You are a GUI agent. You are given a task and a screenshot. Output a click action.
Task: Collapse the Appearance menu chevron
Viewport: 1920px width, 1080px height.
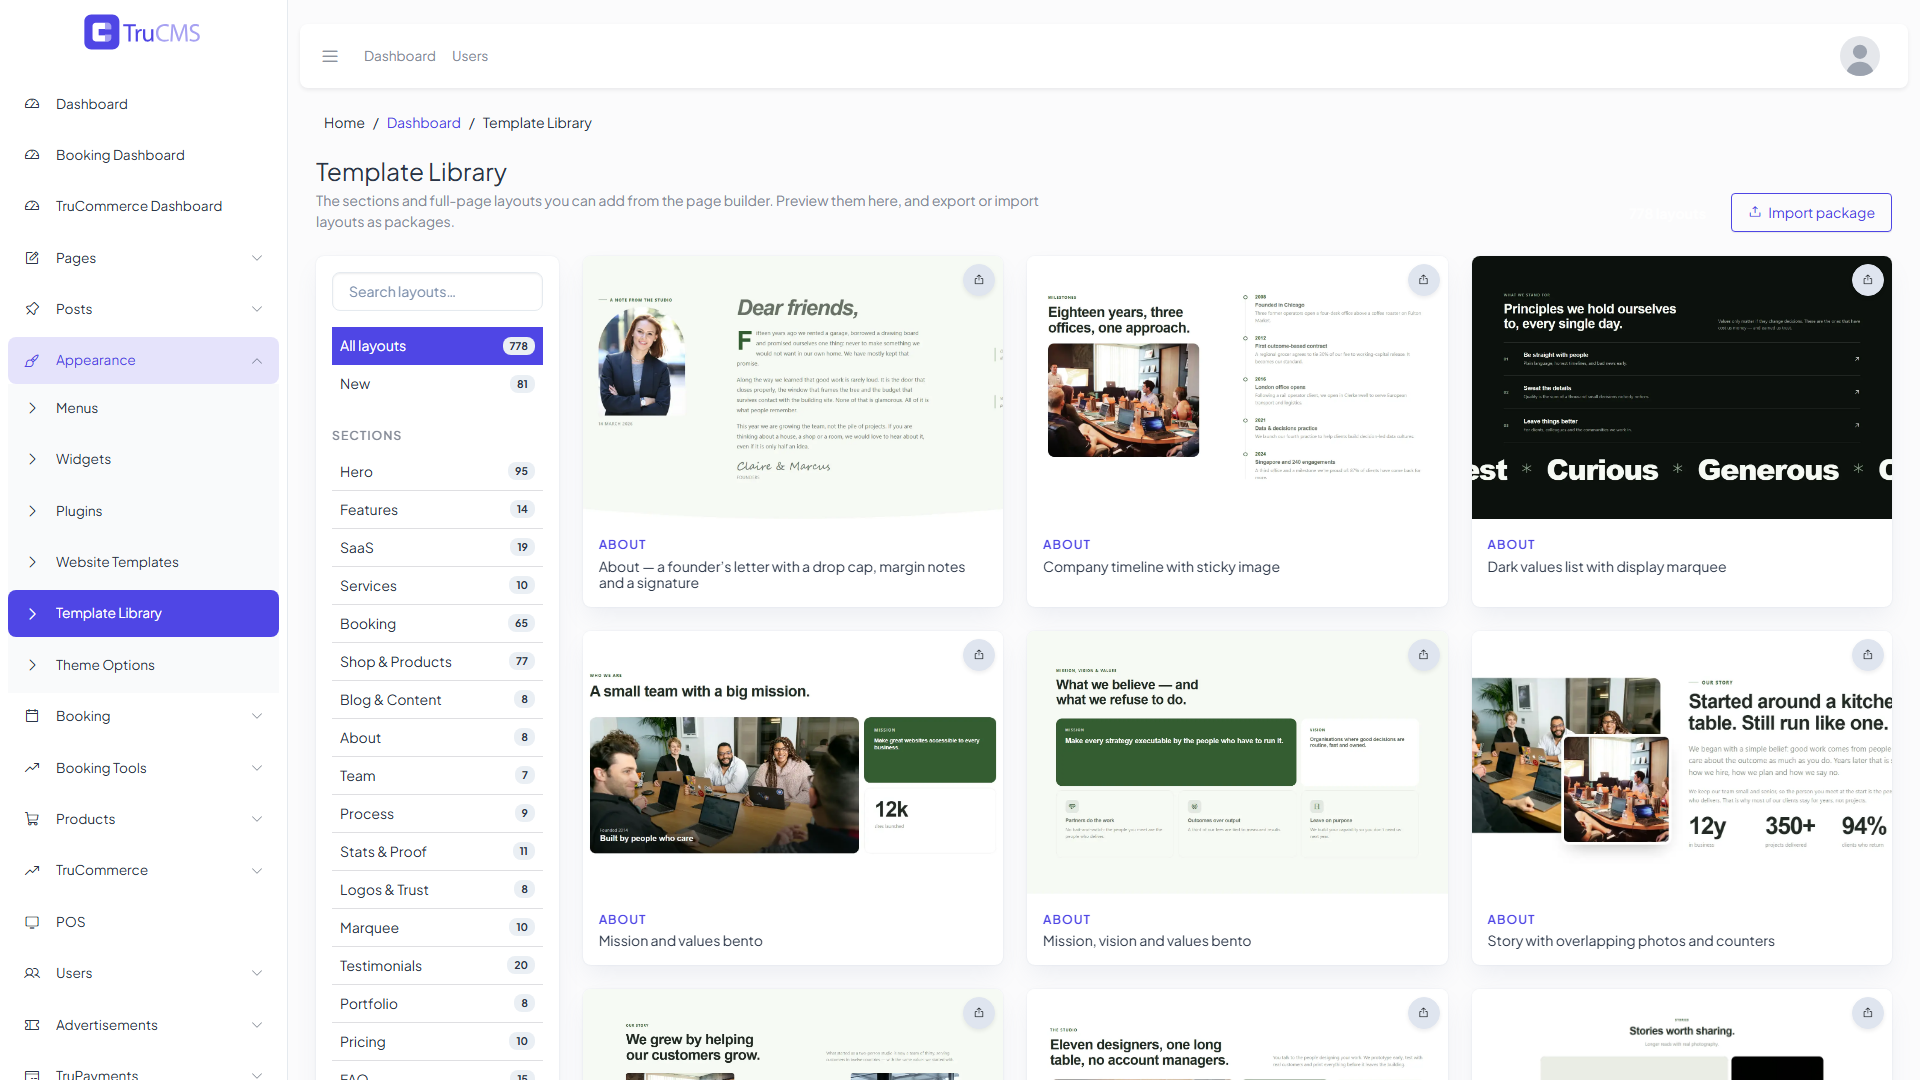coord(257,360)
